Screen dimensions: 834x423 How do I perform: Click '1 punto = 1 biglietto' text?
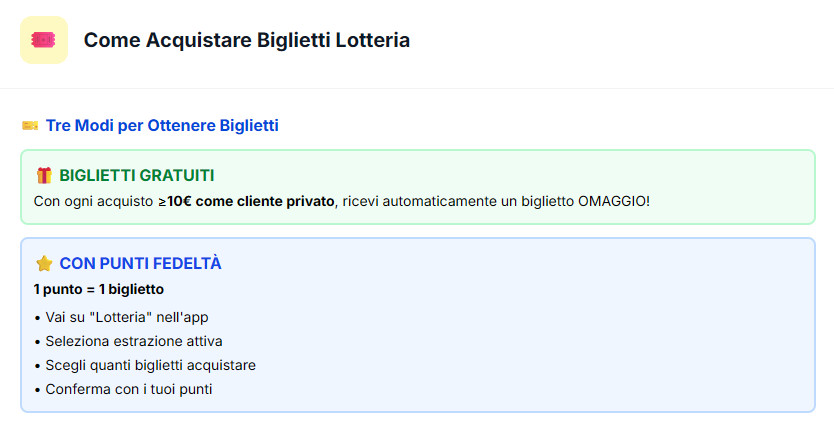click(x=99, y=289)
